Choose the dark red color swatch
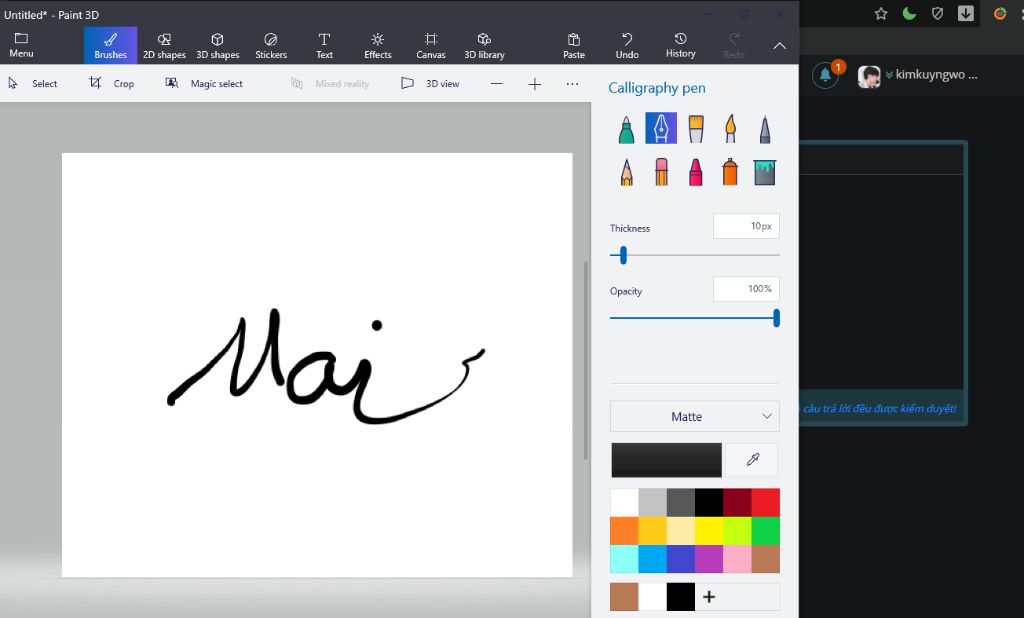This screenshot has height=618, width=1024. click(737, 502)
